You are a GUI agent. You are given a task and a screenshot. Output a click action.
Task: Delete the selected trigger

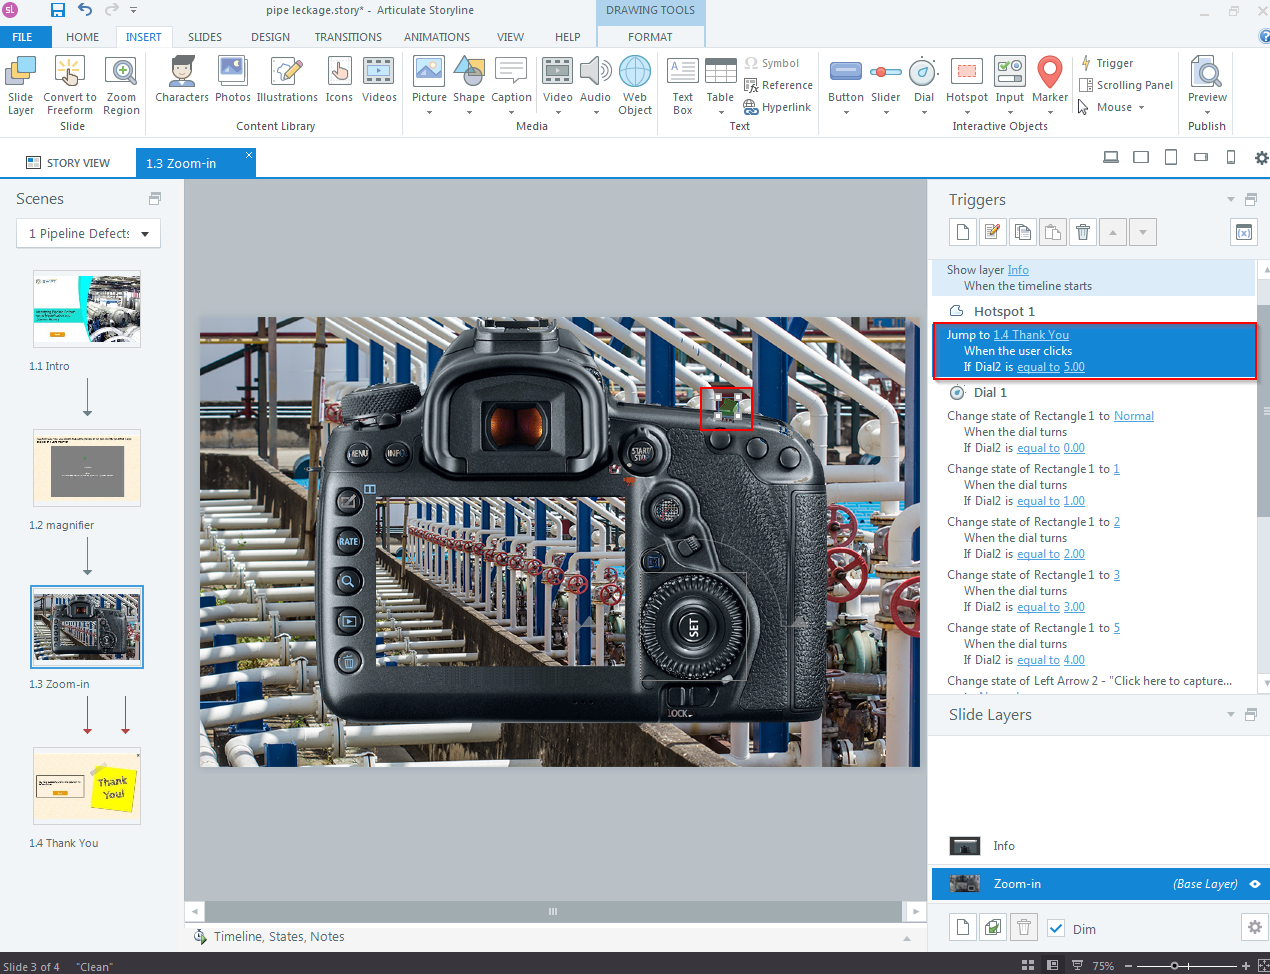(x=1082, y=232)
